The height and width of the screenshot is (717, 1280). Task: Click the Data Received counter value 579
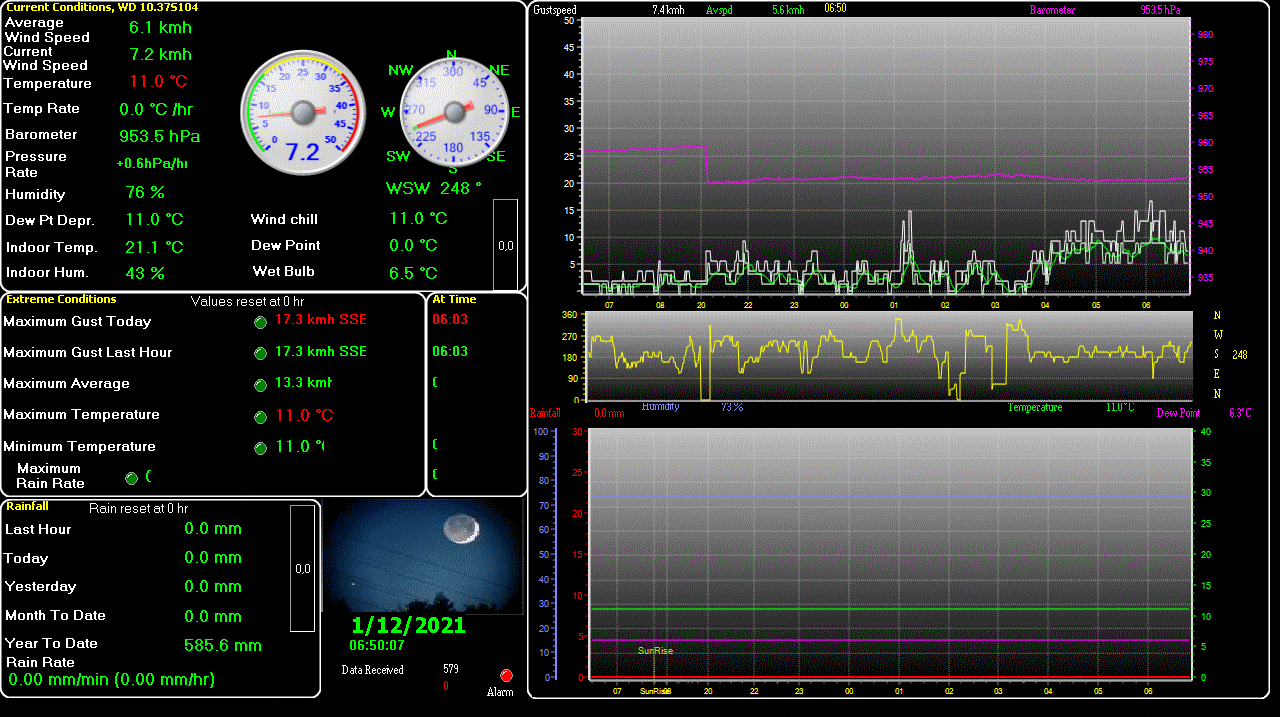pyautogui.click(x=450, y=669)
